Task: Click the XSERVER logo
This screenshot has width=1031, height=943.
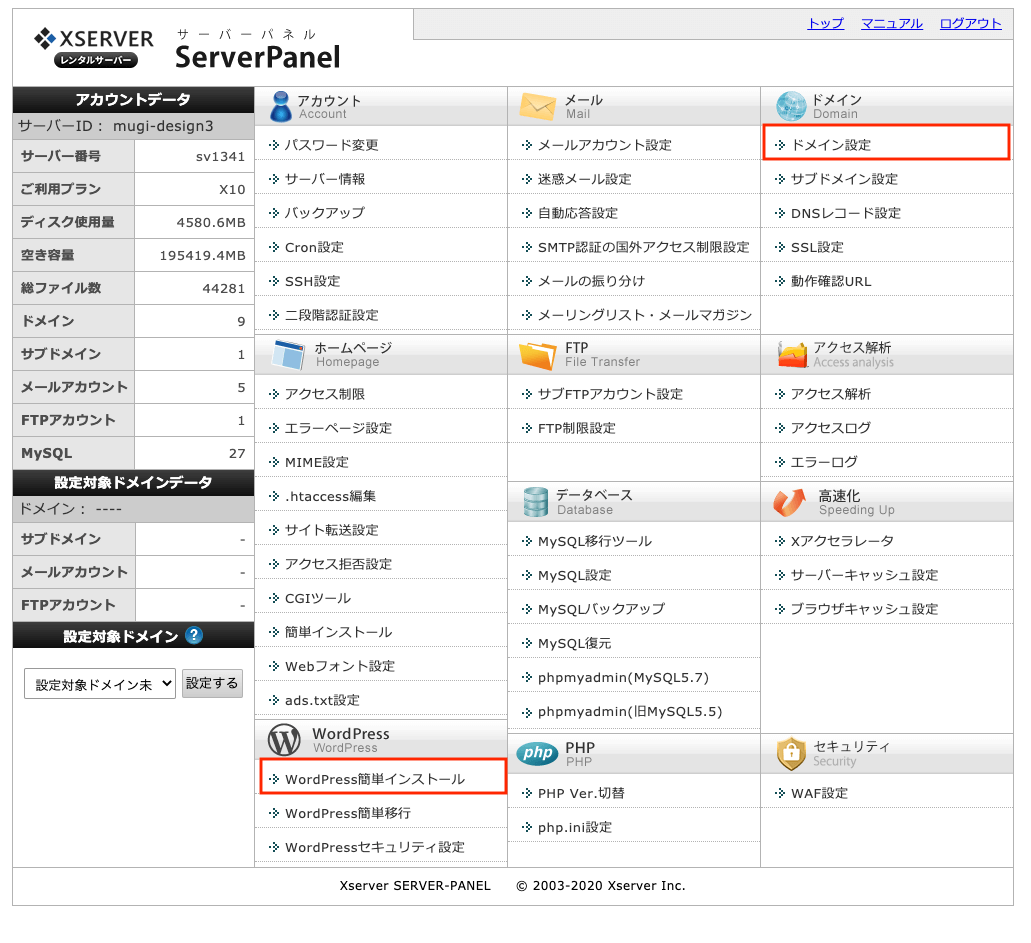Action: pos(93,47)
